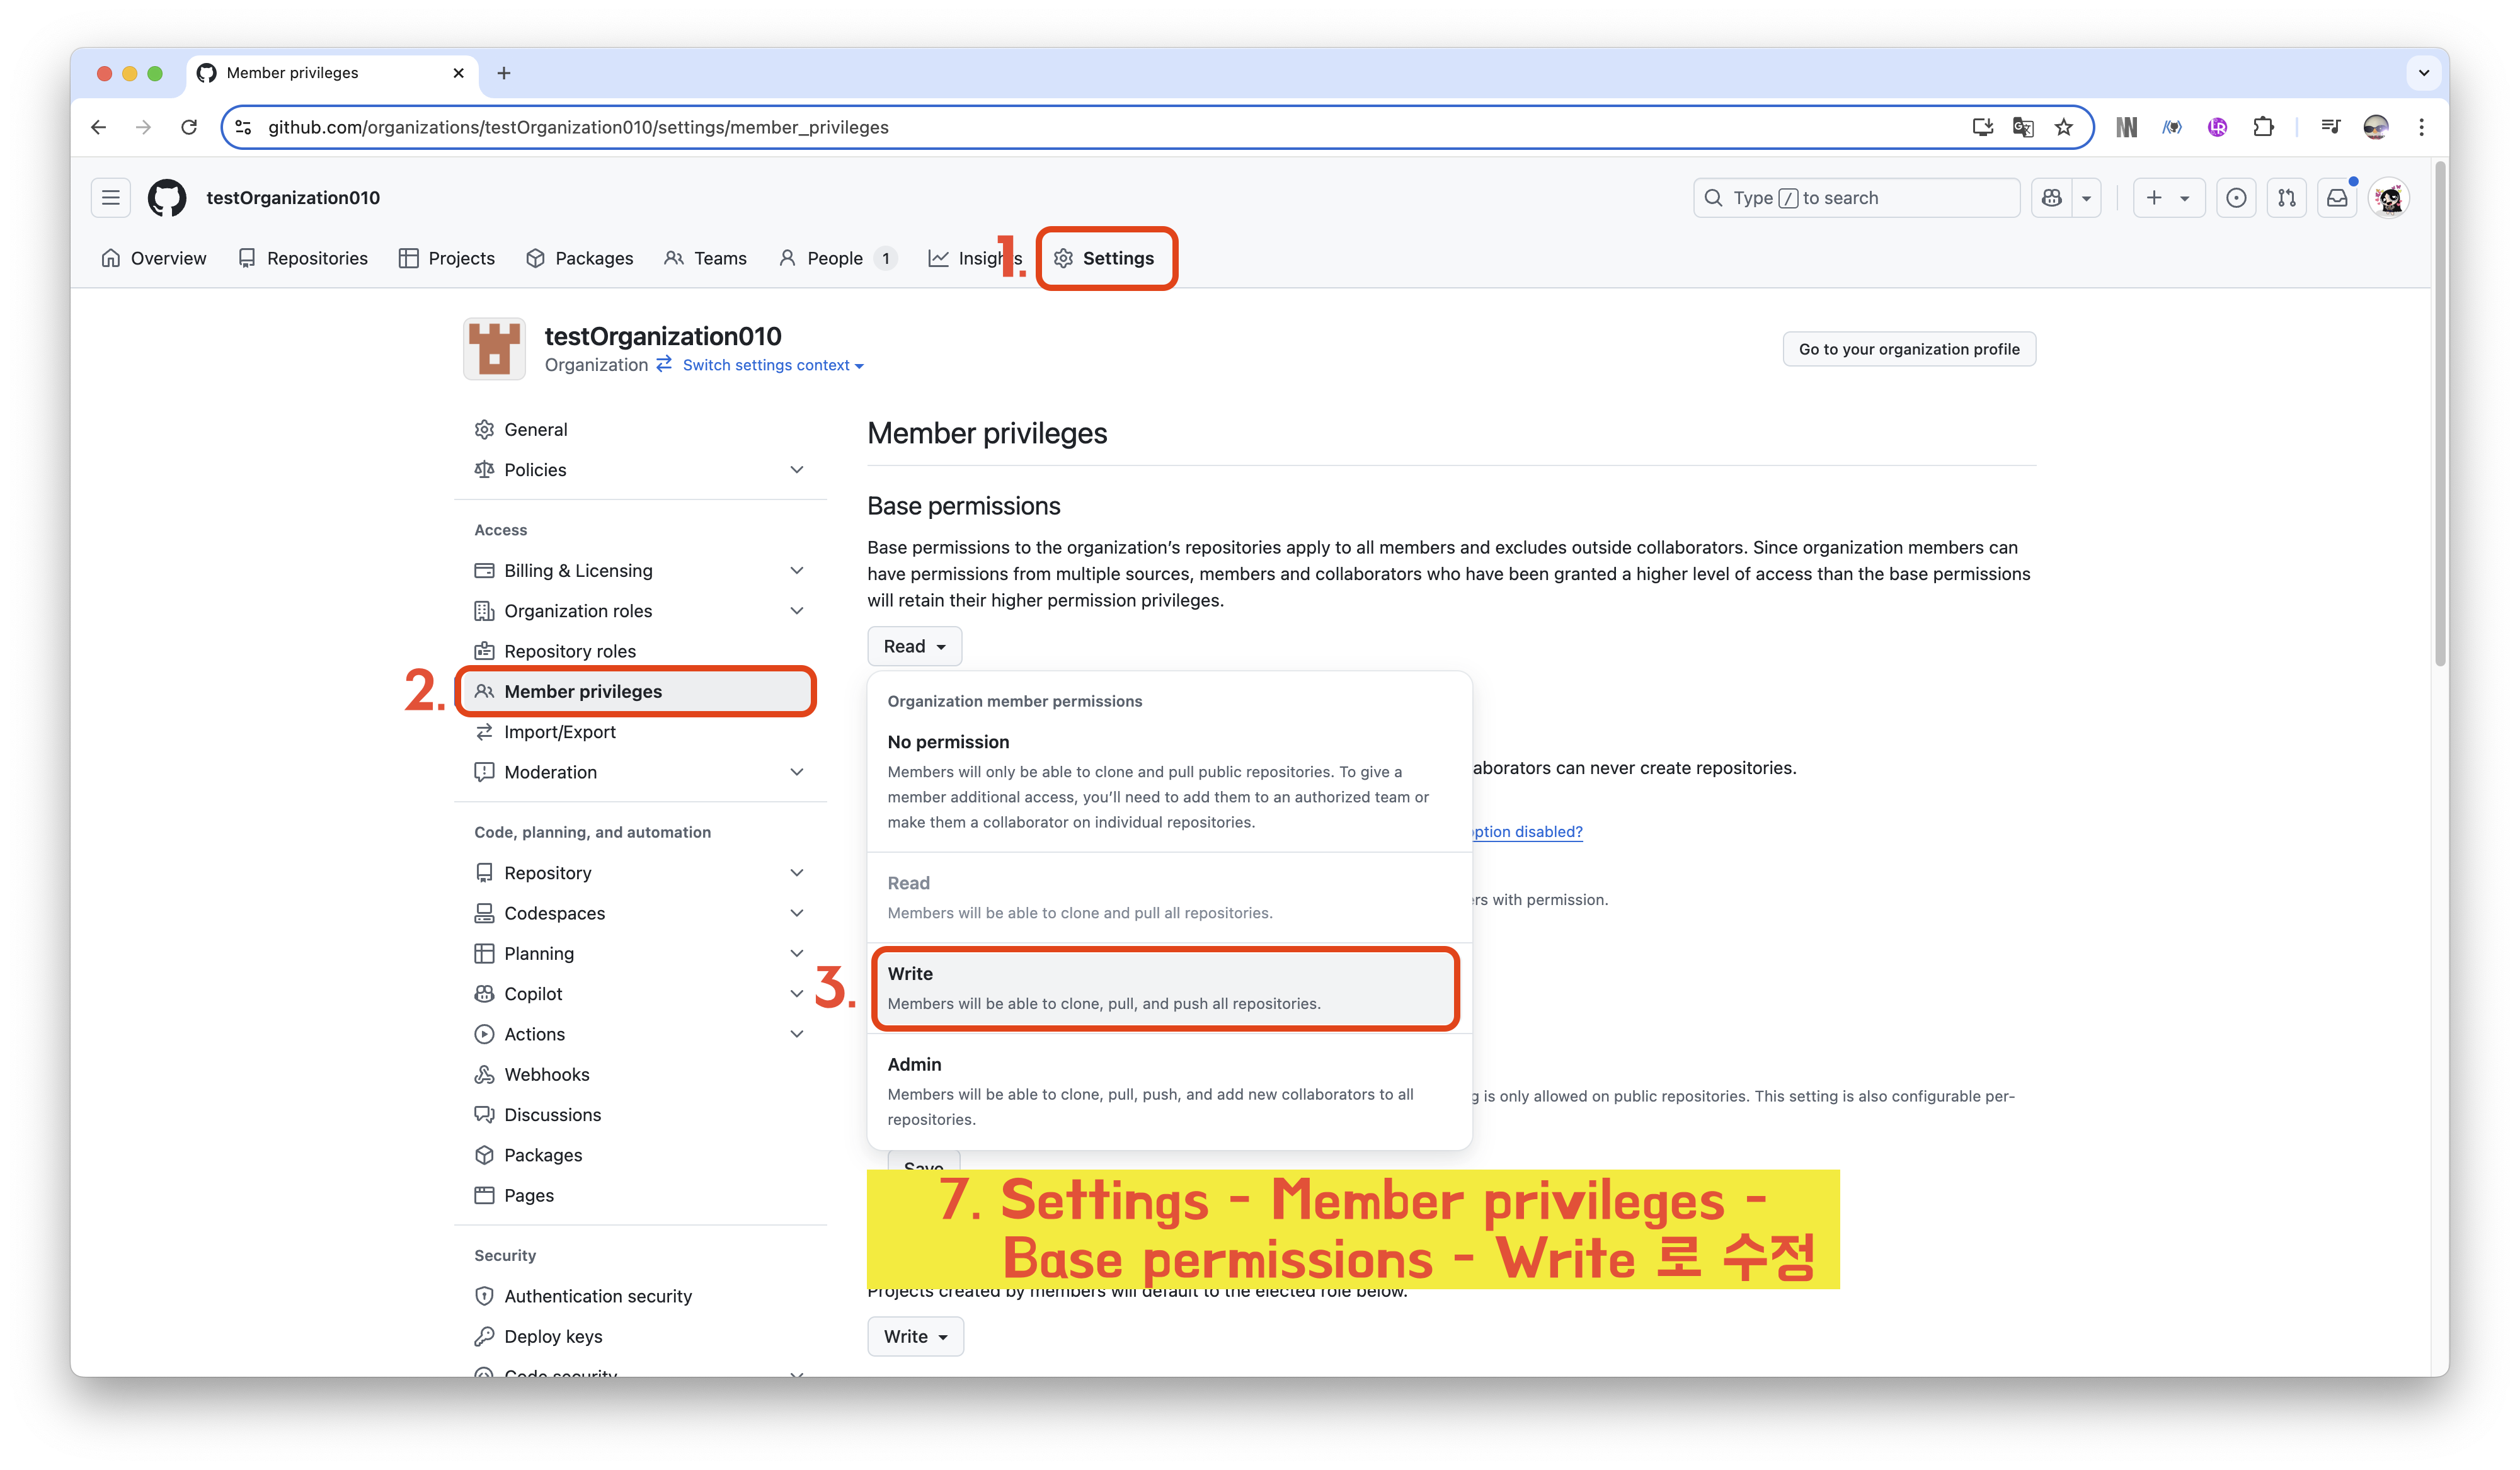Image resolution: width=2520 pixels, height=1470 pixels.
Task: Click the GitHub Octocat logo
Action: [x=167, y=198]
